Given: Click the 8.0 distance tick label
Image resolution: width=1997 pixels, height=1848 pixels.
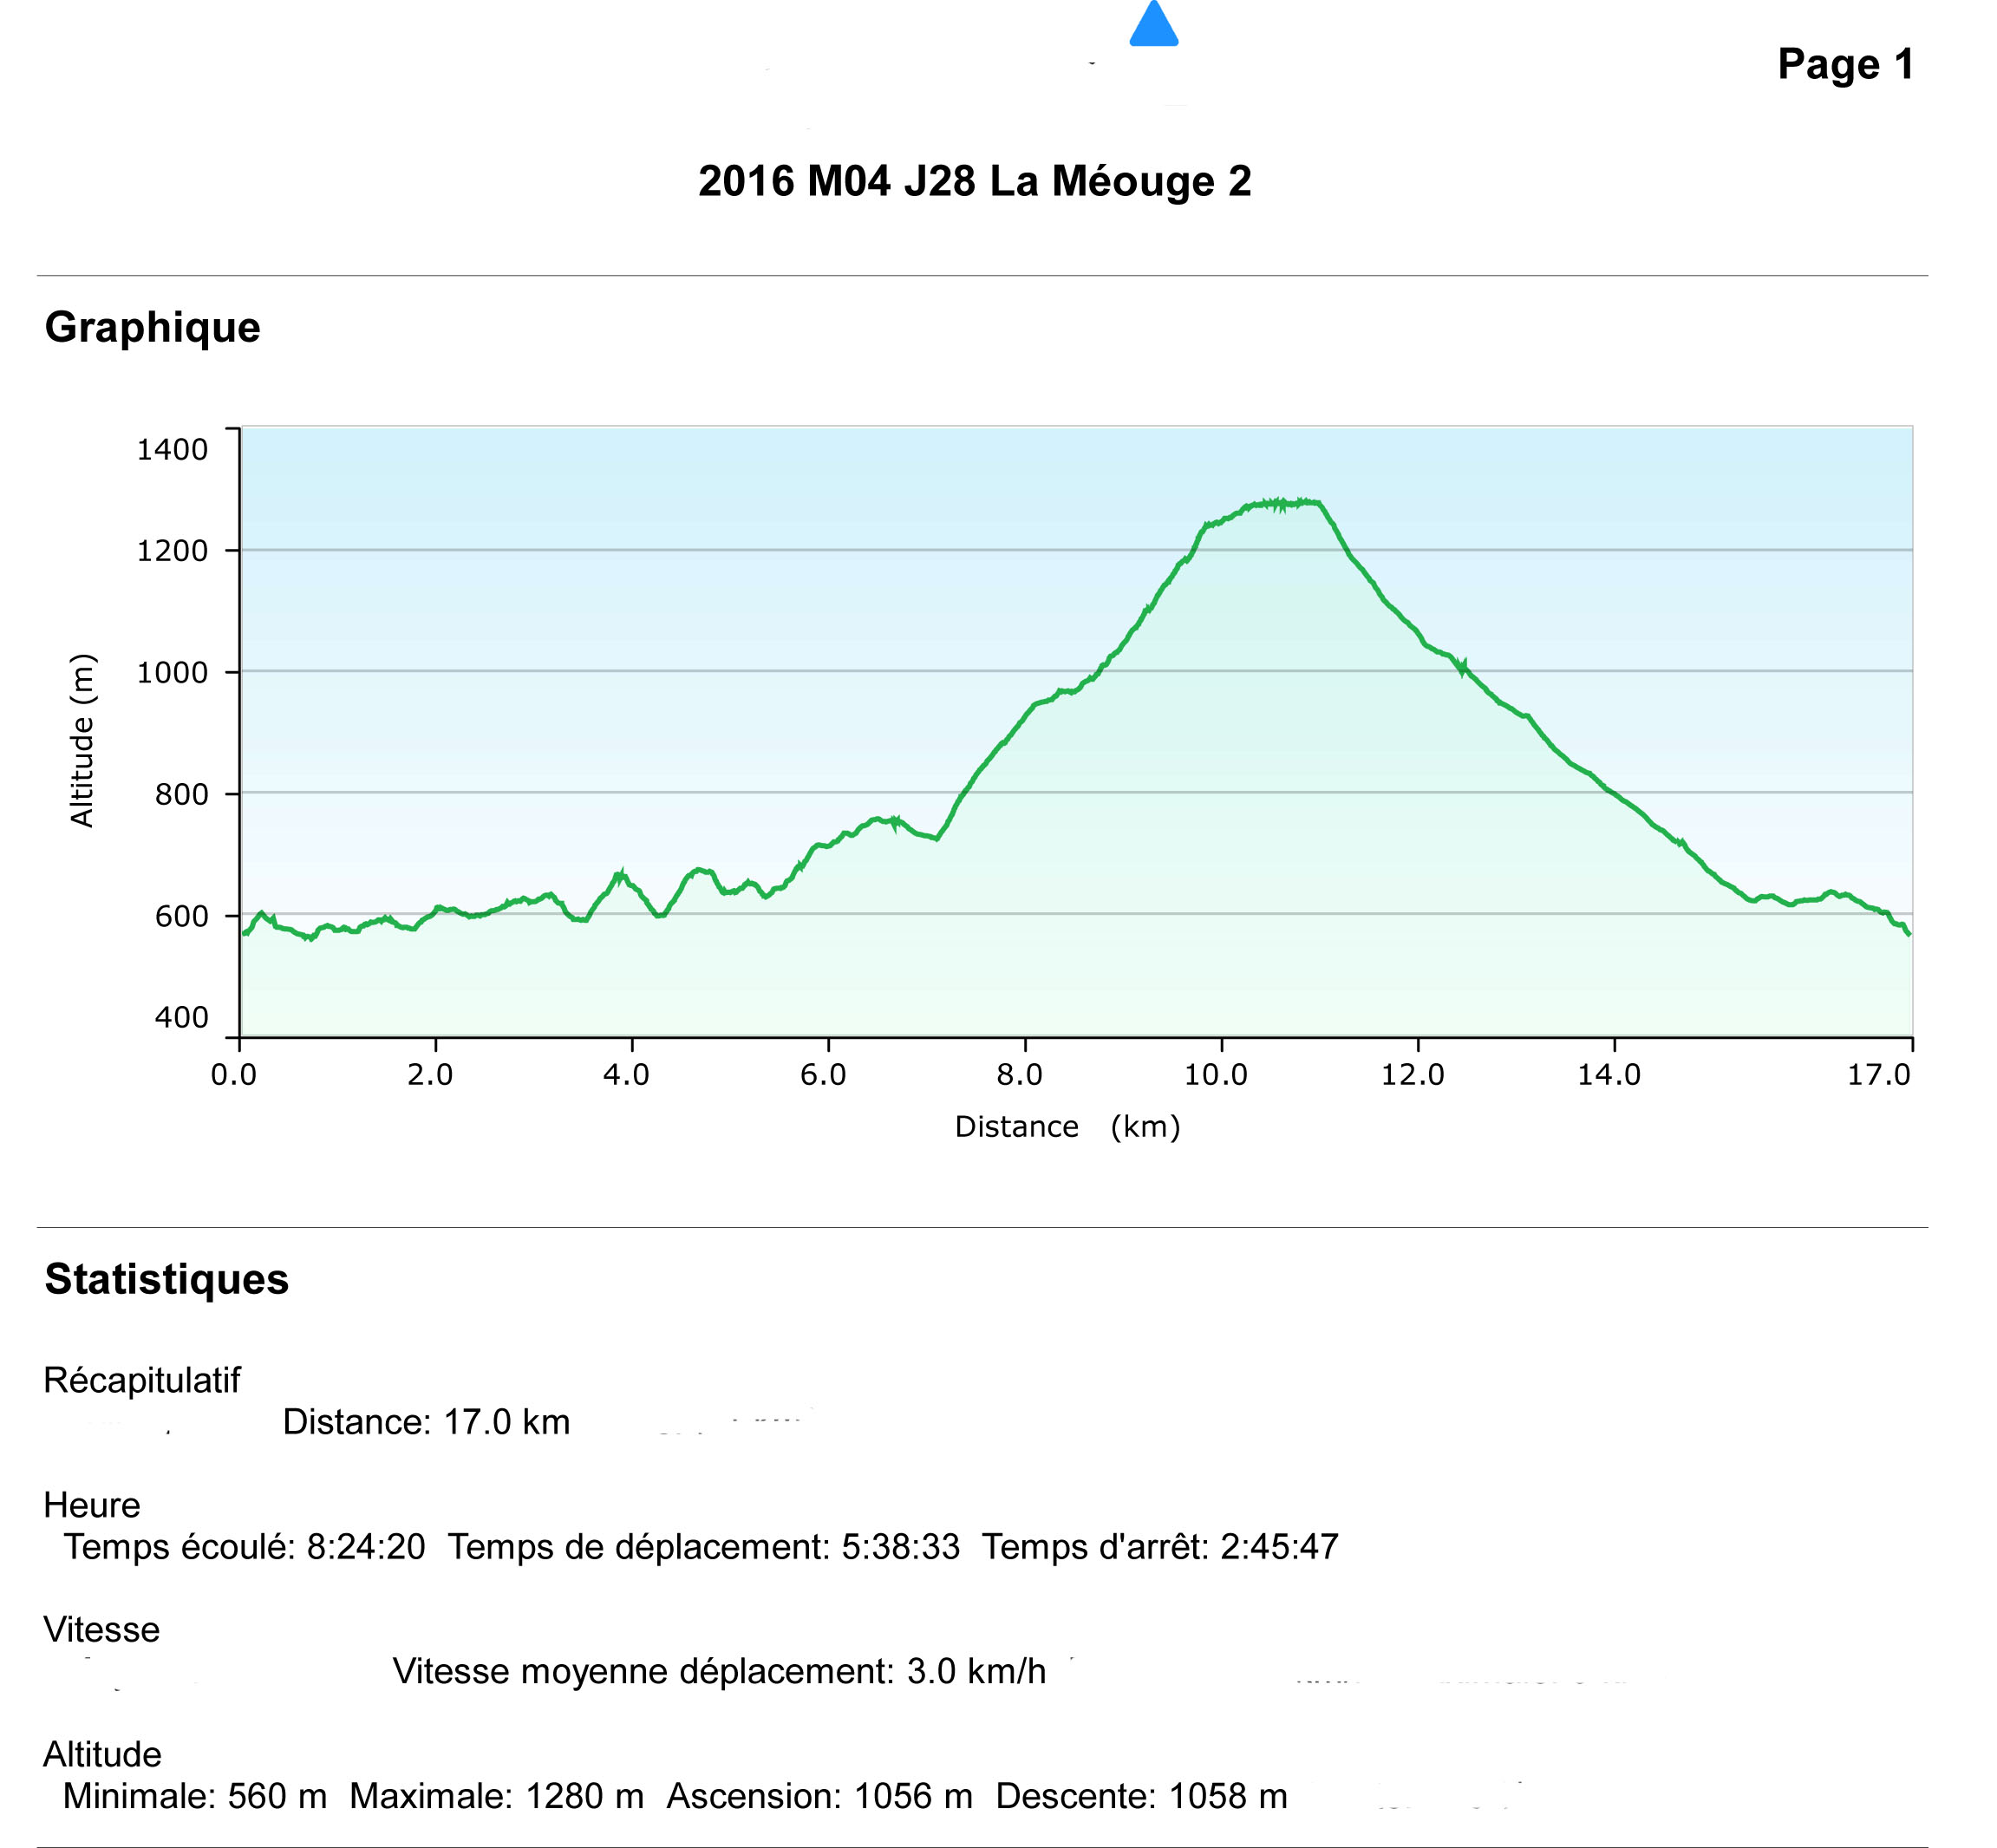Looking at the screenshot, I should pyautogui.click(x=1019, y=1075).
